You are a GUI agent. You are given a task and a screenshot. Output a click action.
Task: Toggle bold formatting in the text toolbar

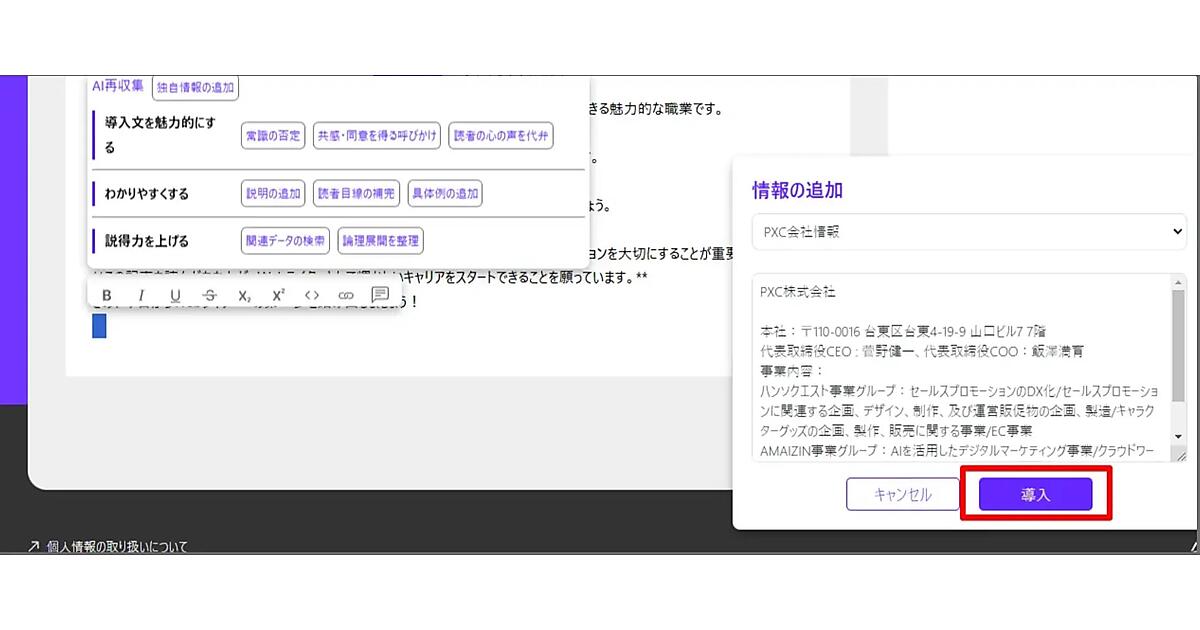[x=107, y=295]
